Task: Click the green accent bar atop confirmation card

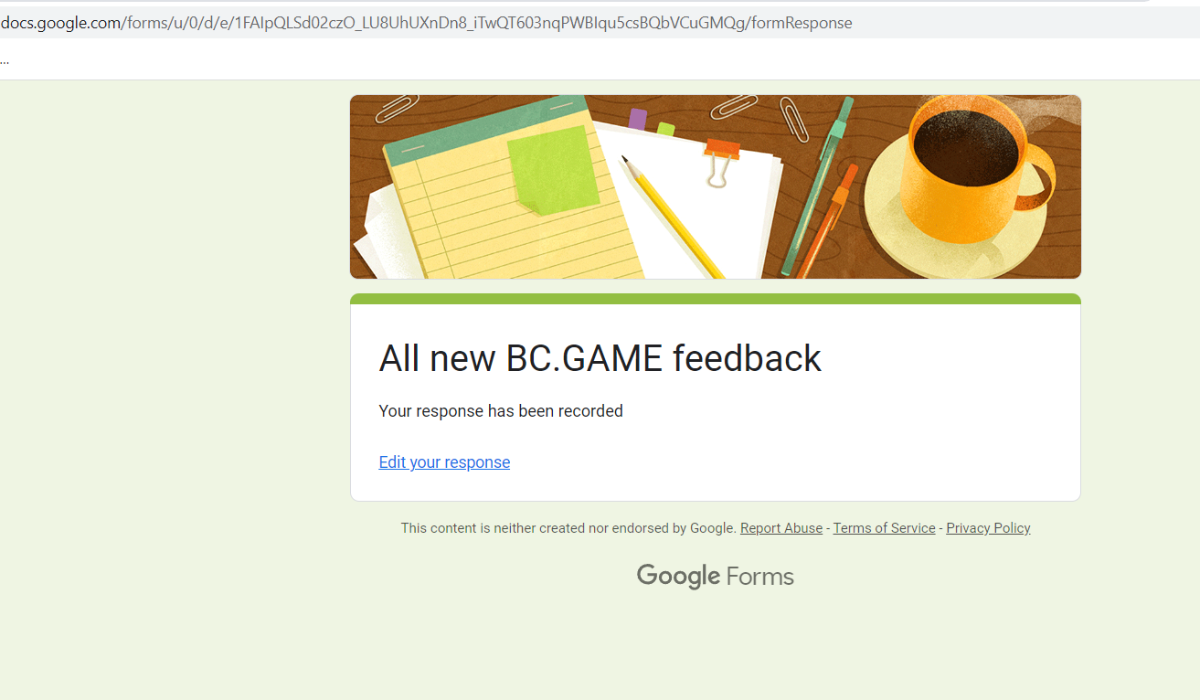Action: [x=715, y=299]
